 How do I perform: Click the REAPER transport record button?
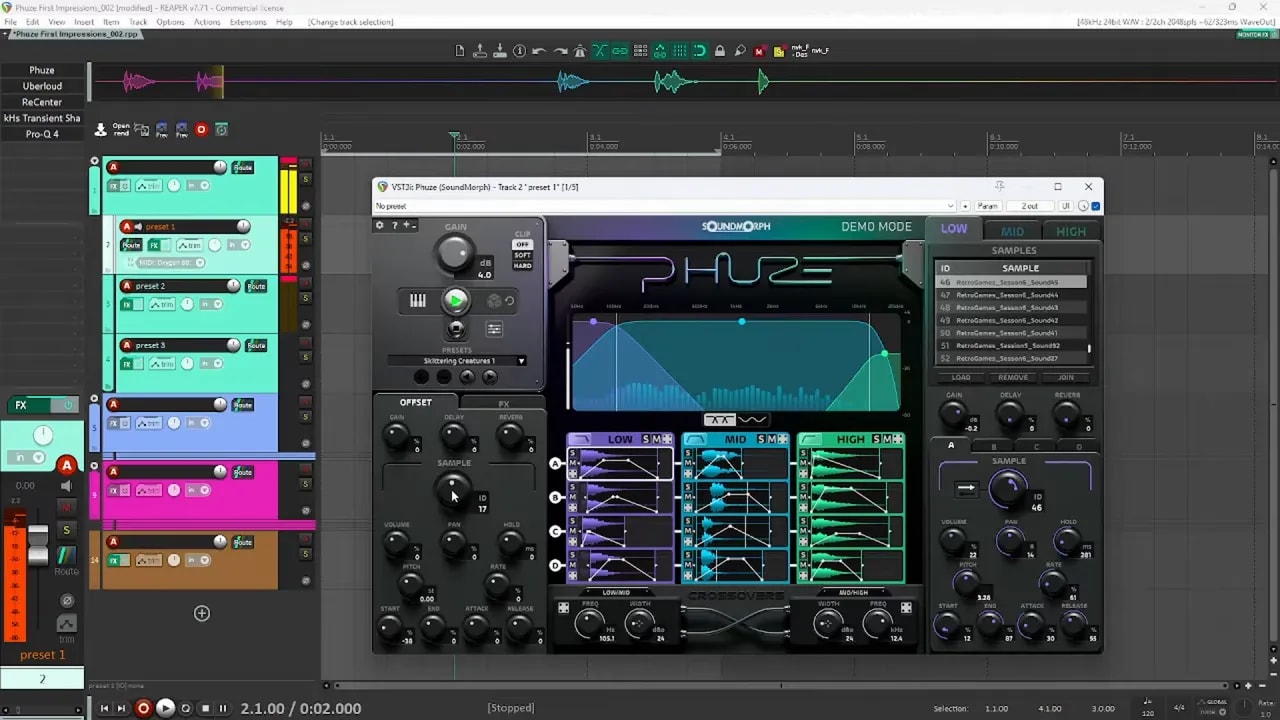[144, 708]
